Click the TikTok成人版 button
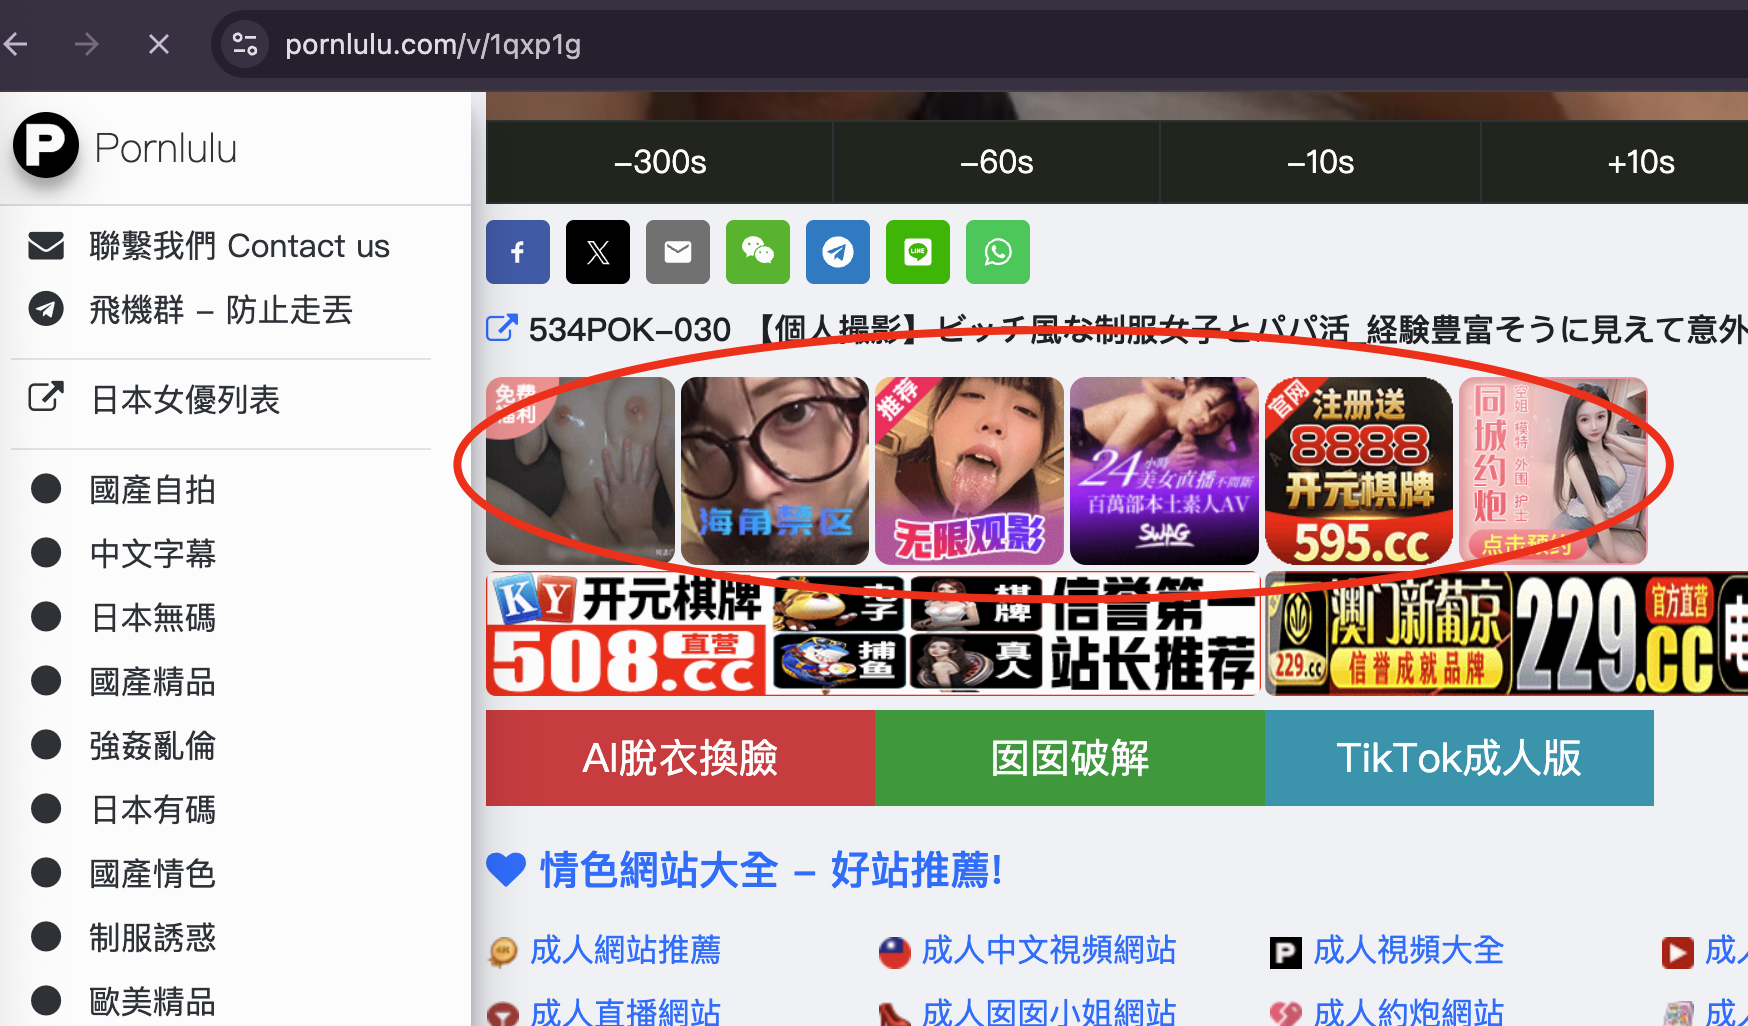The image size is (1748, 1026). [1459, 758]
